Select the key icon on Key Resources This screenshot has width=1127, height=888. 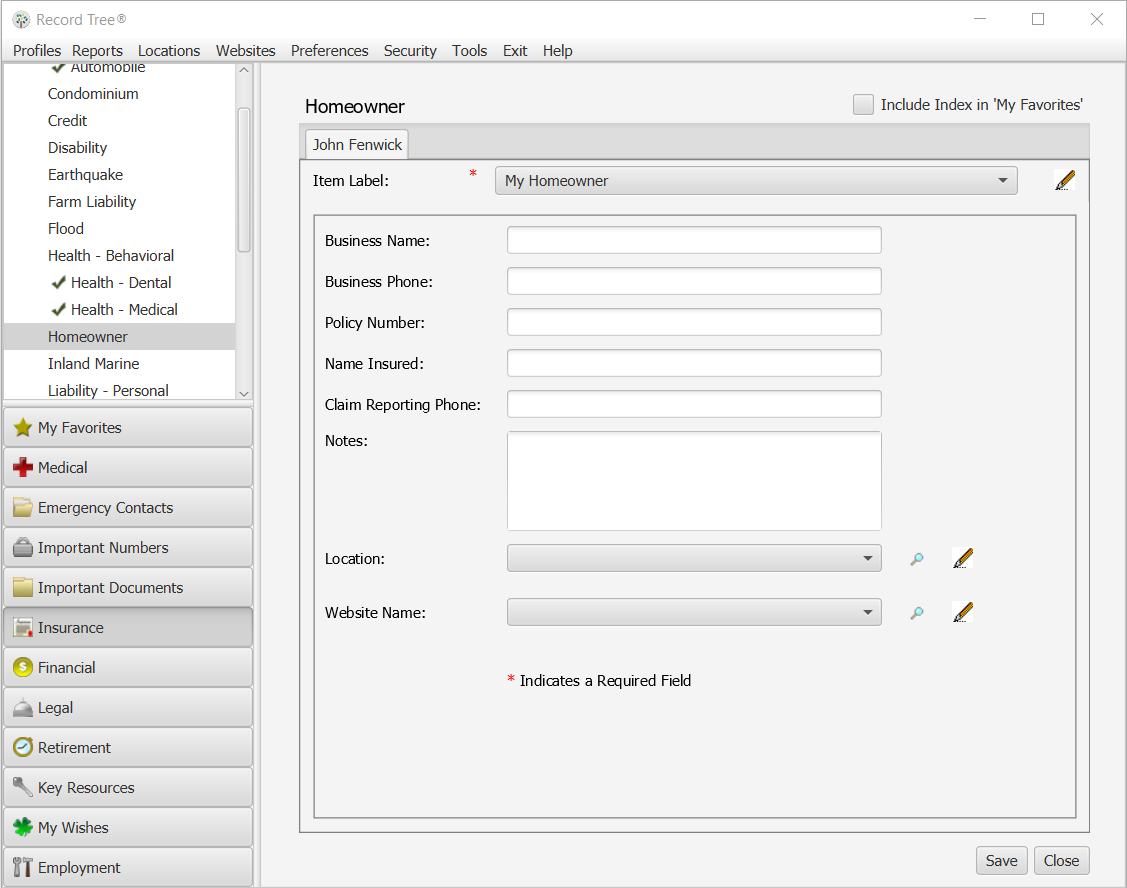pos(21,787)
